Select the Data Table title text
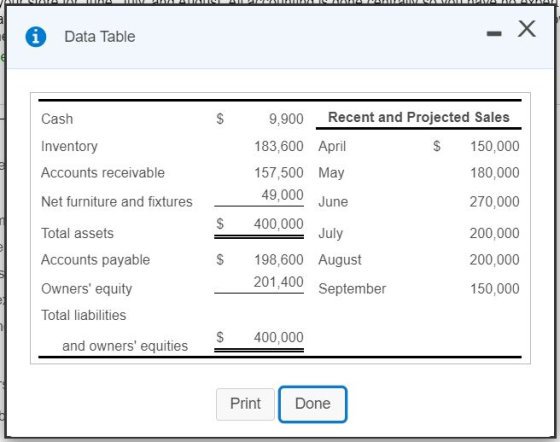The height and width of the screenshot is (442, 560). tap(100, 37)
